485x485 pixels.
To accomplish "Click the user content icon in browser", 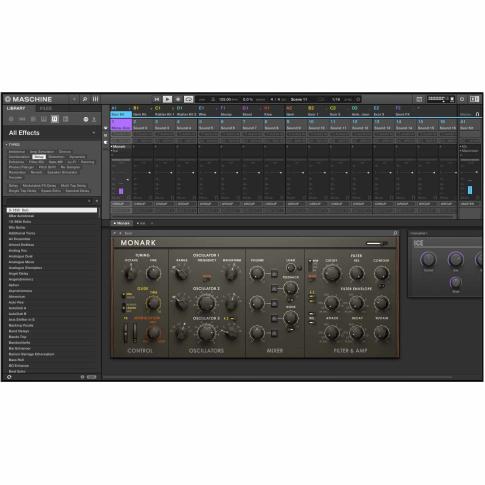I will (x=94, y=119).
